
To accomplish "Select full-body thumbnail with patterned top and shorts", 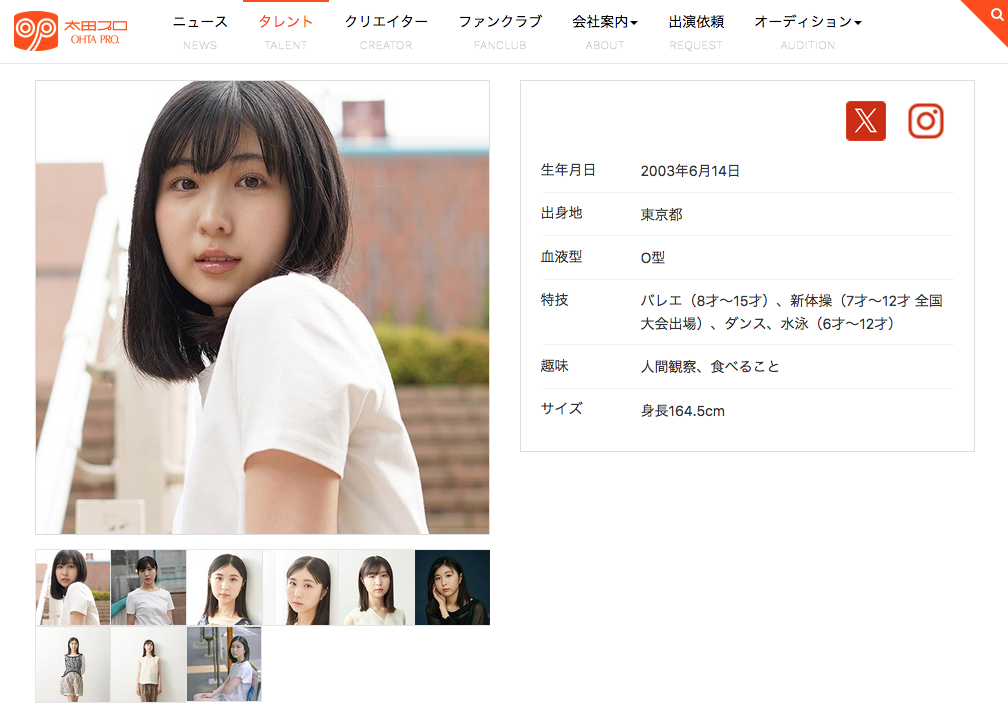I will (73, 665).
